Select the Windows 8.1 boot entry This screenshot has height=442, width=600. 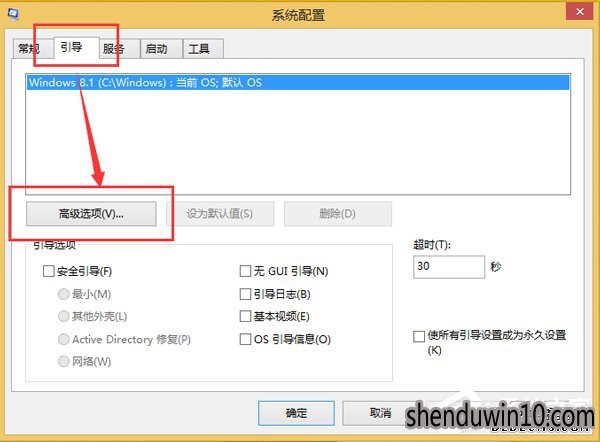(298, 83)
